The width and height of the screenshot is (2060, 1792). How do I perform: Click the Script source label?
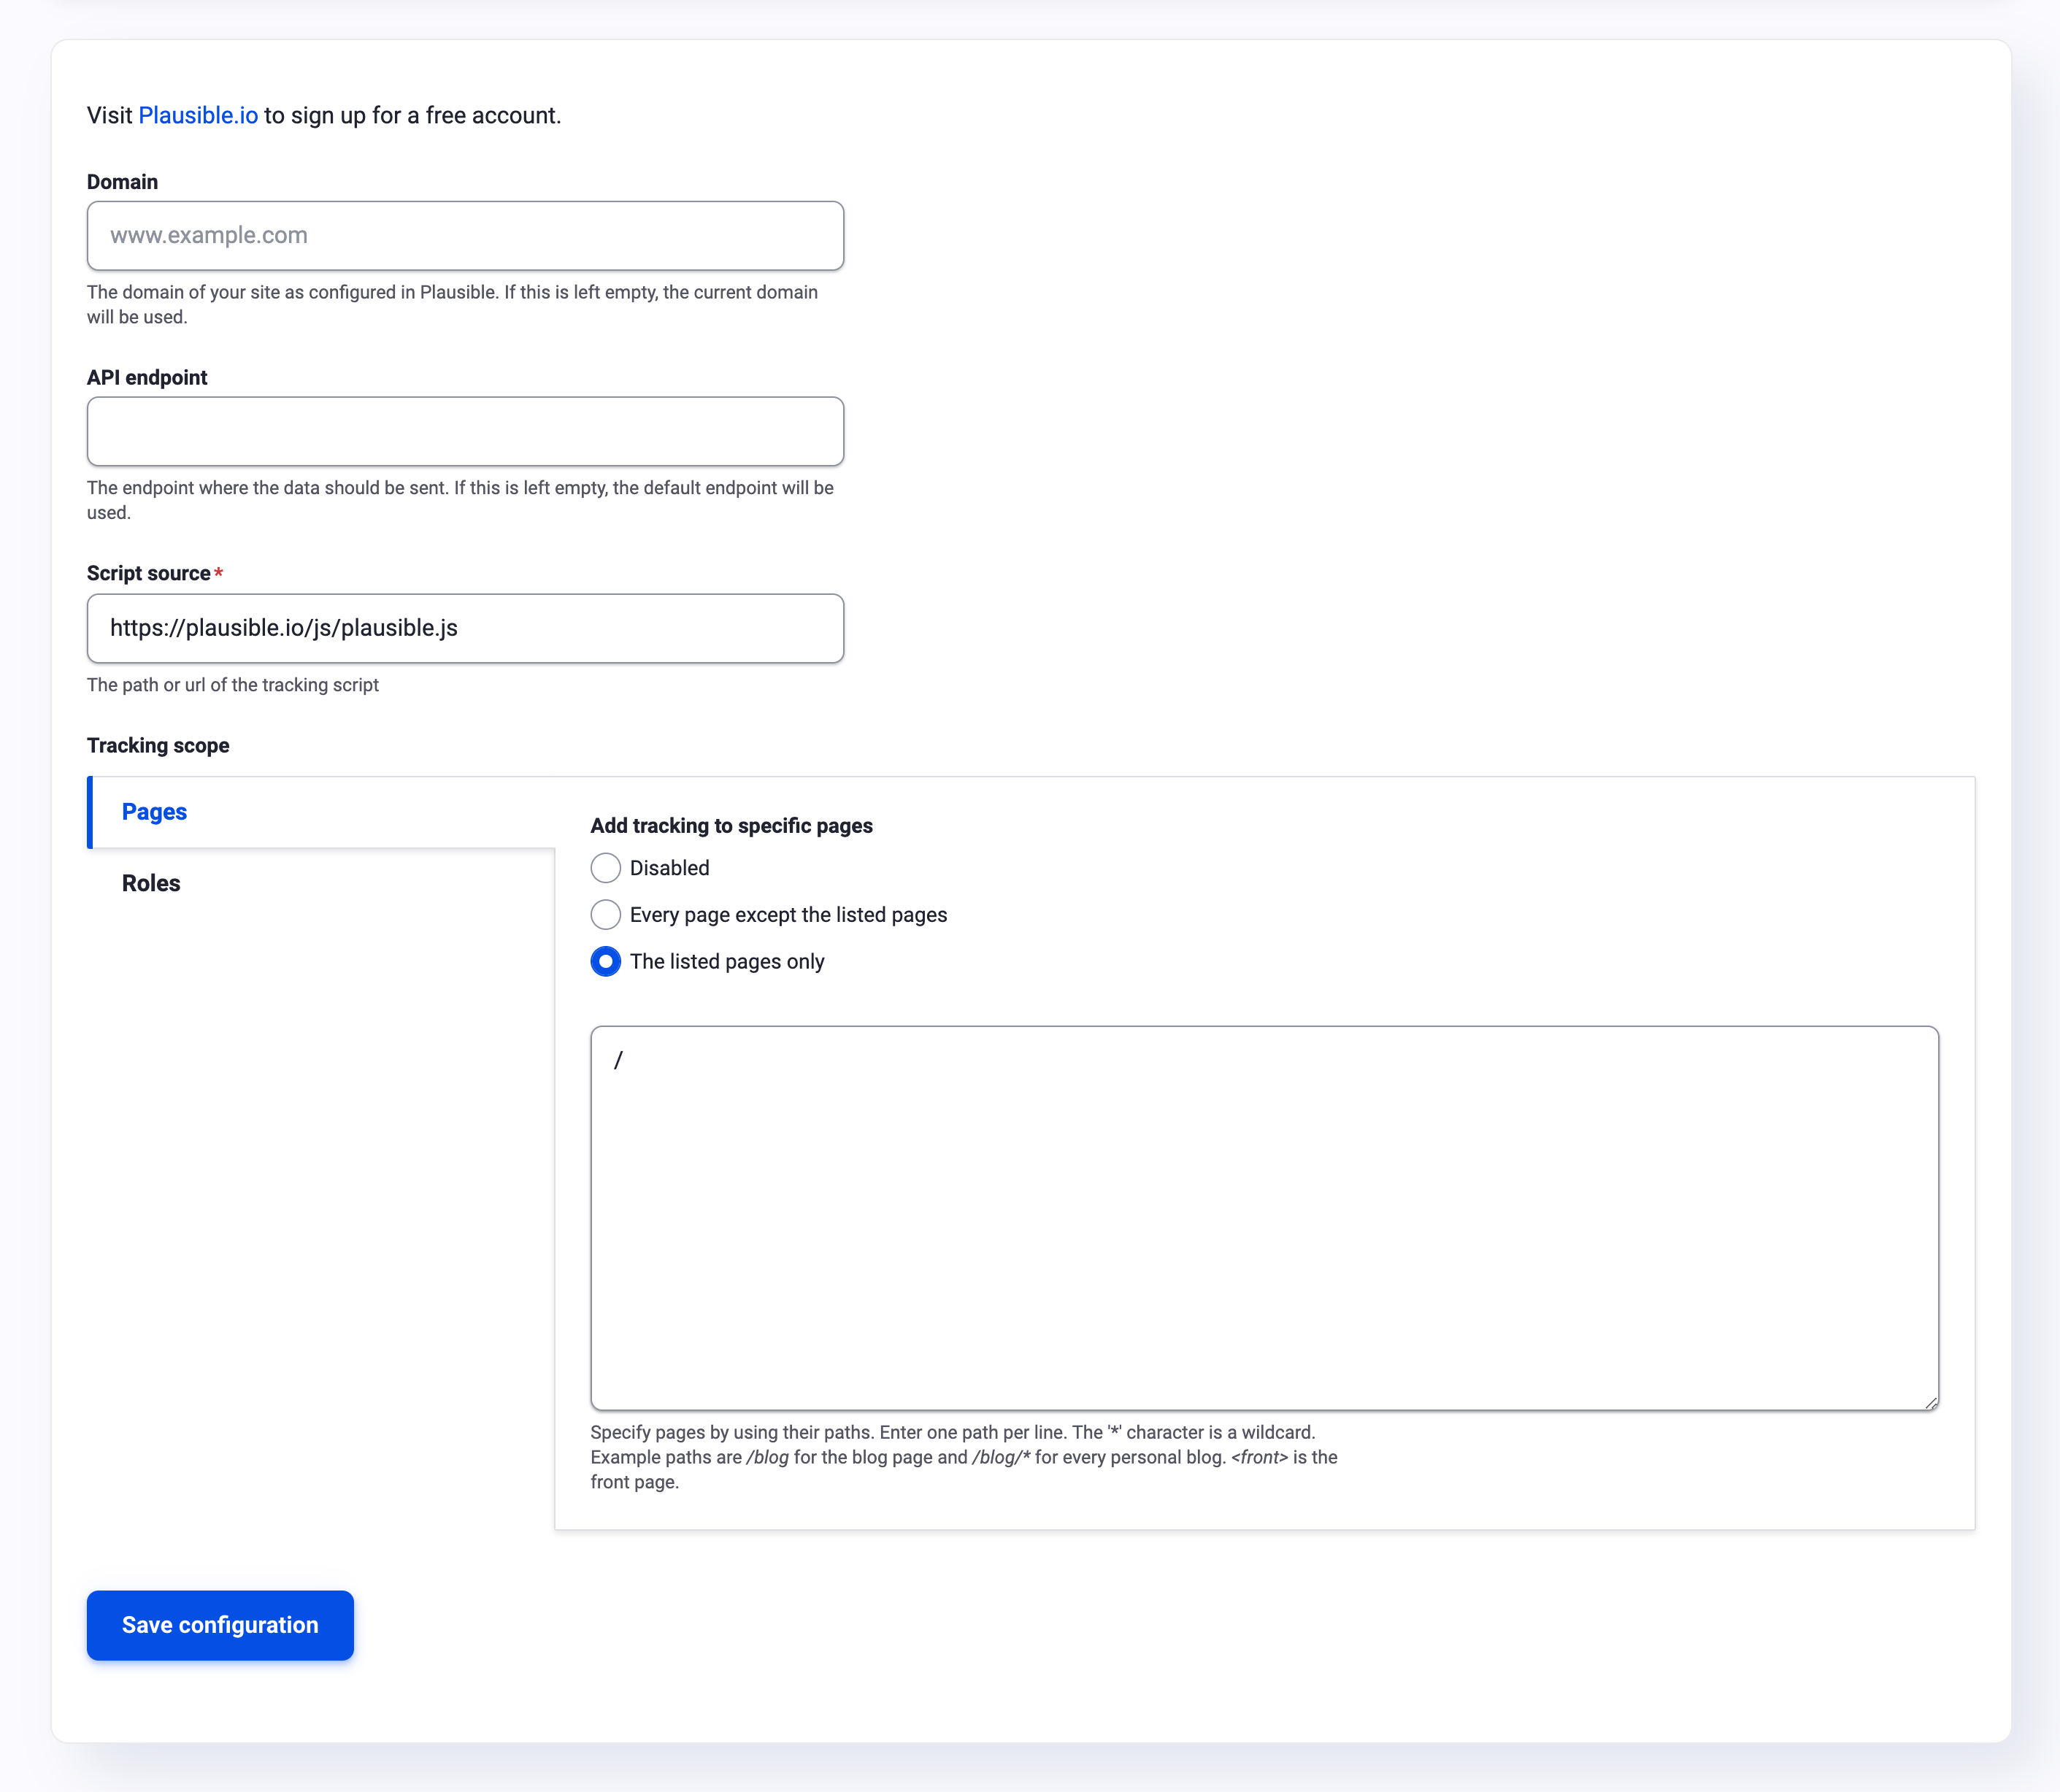click(148, 573)
